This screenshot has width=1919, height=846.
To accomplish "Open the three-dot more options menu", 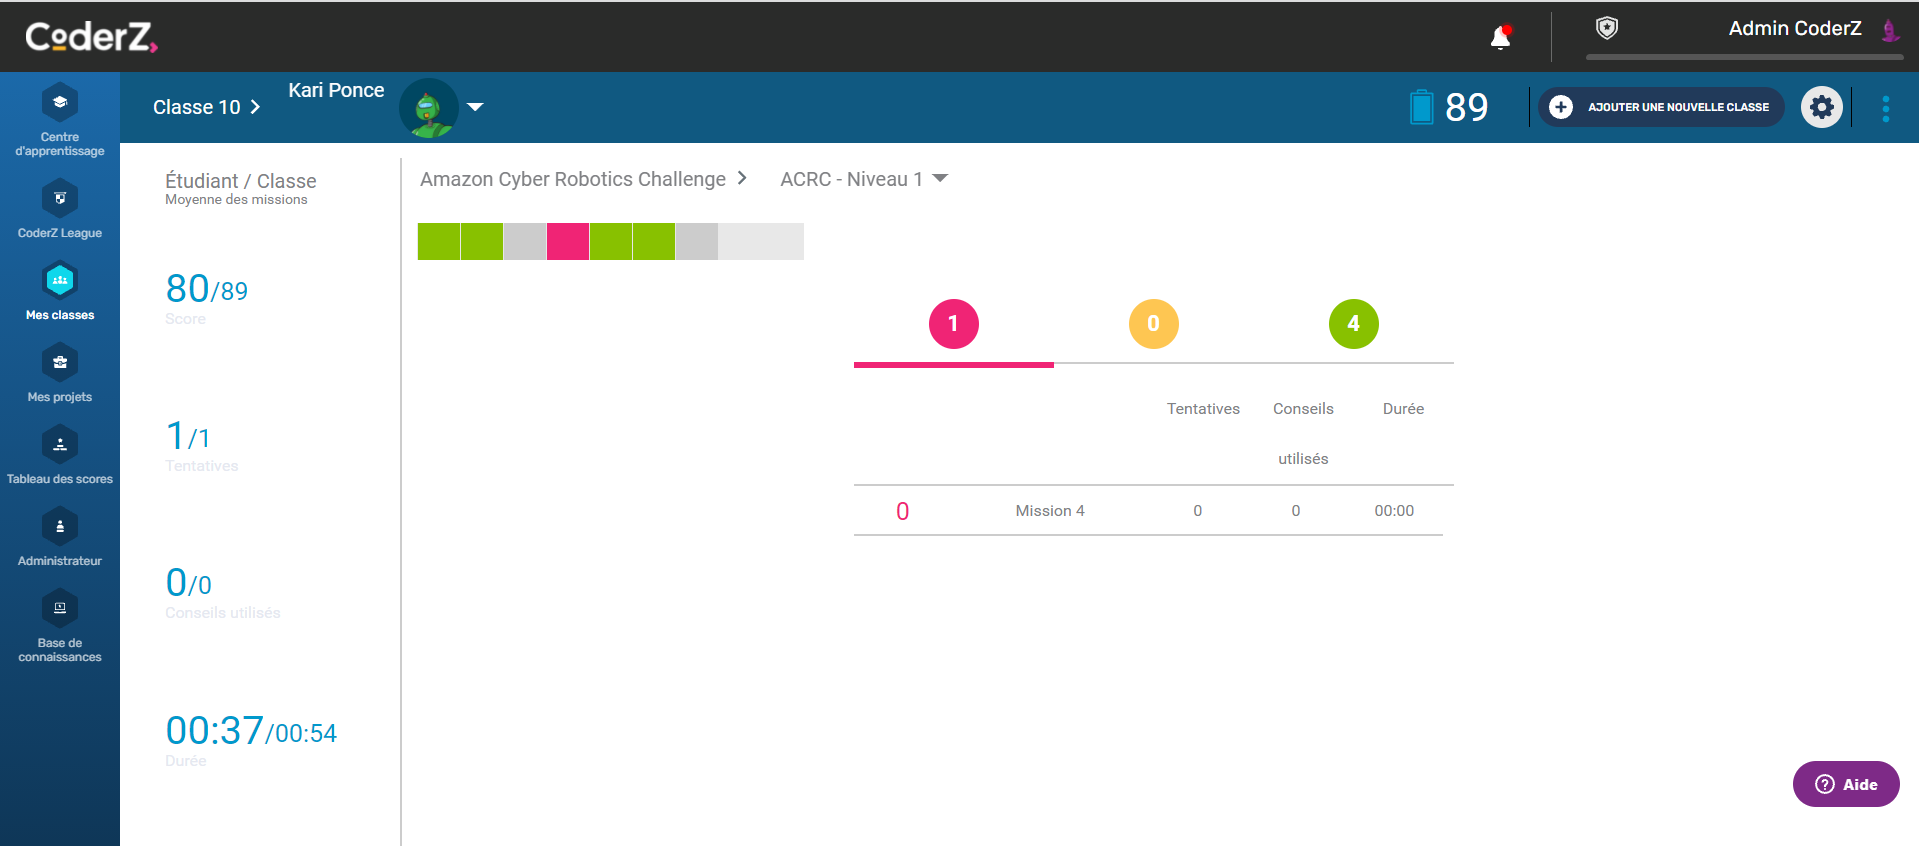I will click(1885, 108).
